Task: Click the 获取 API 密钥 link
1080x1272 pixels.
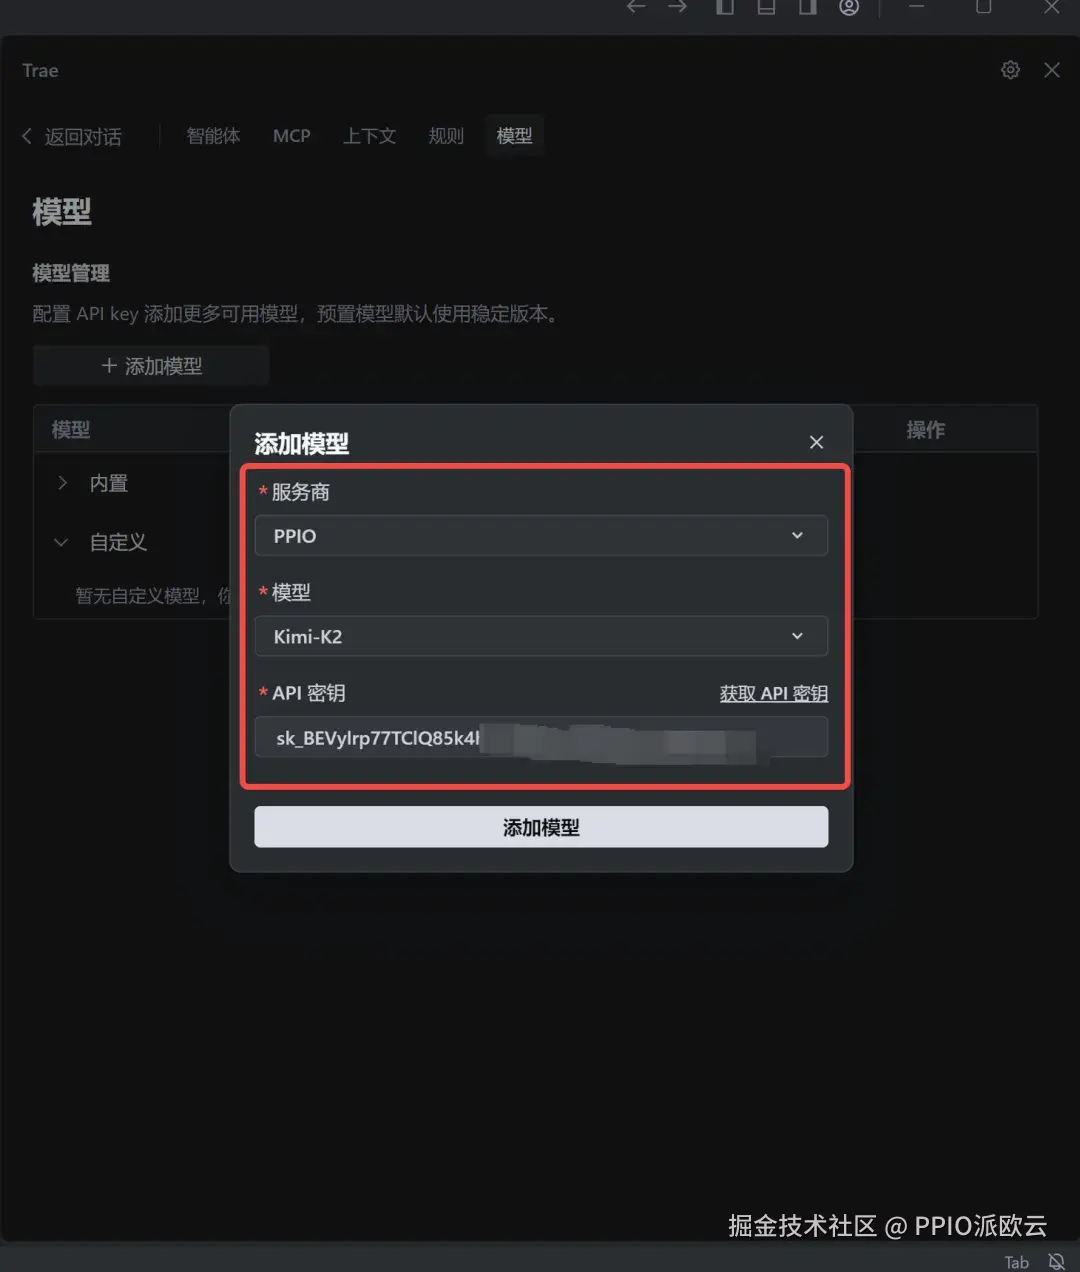Action: point(774,693)
